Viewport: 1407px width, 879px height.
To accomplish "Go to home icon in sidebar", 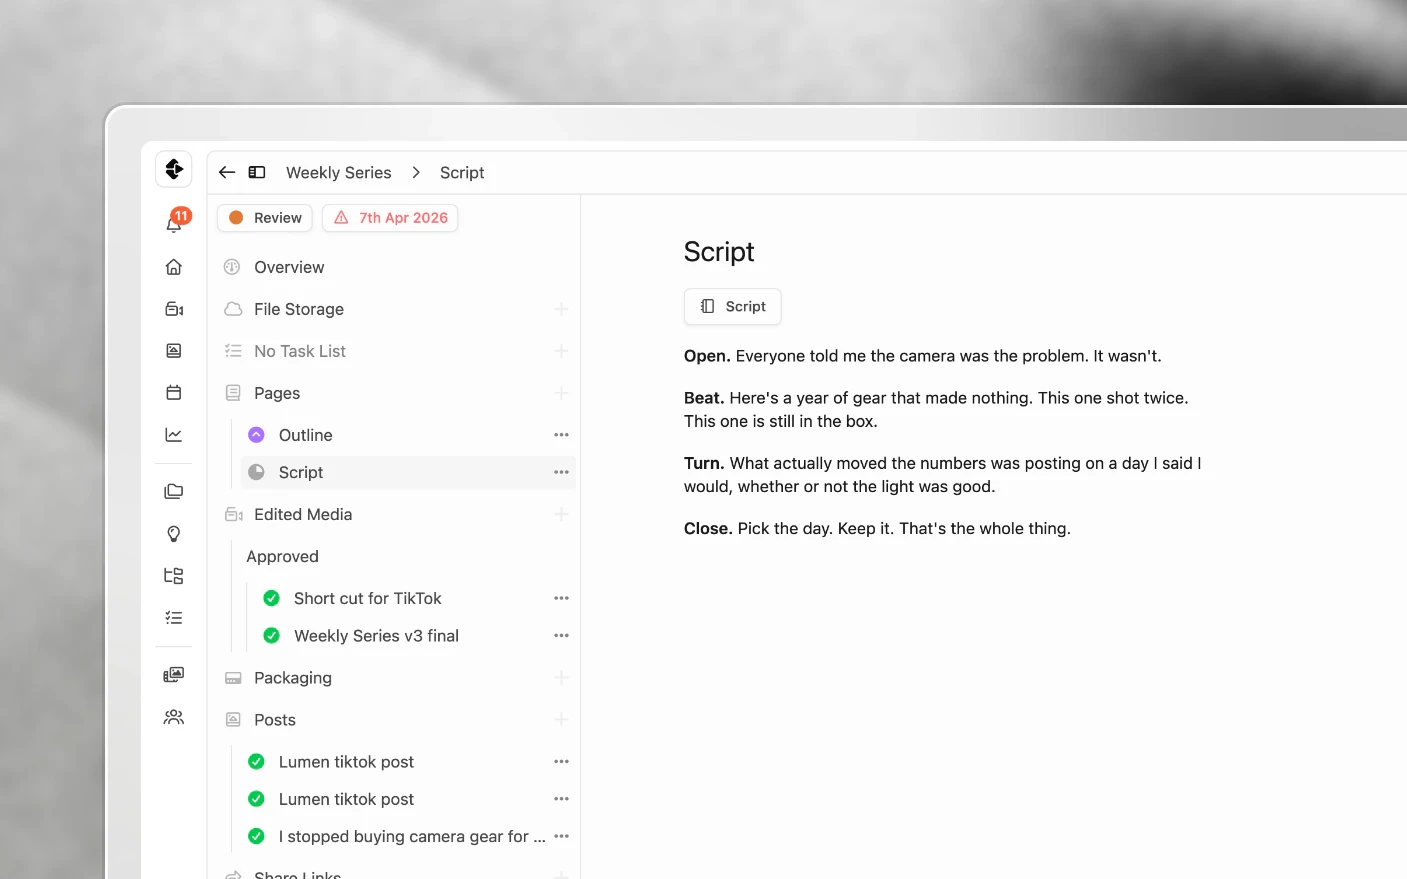I will click(174, 267).
